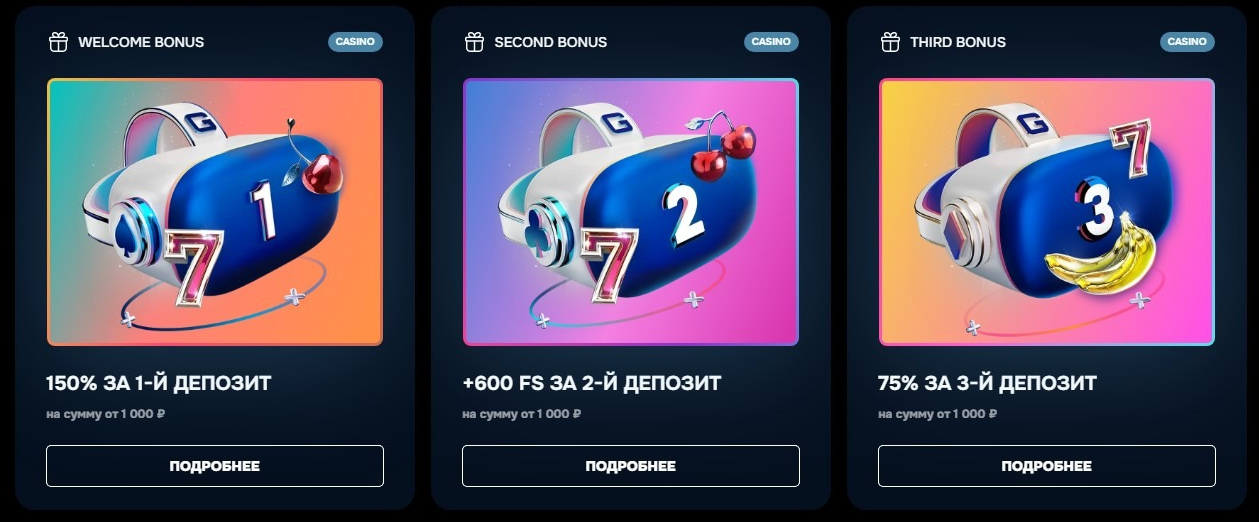Screen dimensions: 1259x522
Task: Click the banana in the third bonus image
Action: click(1098, 256)
